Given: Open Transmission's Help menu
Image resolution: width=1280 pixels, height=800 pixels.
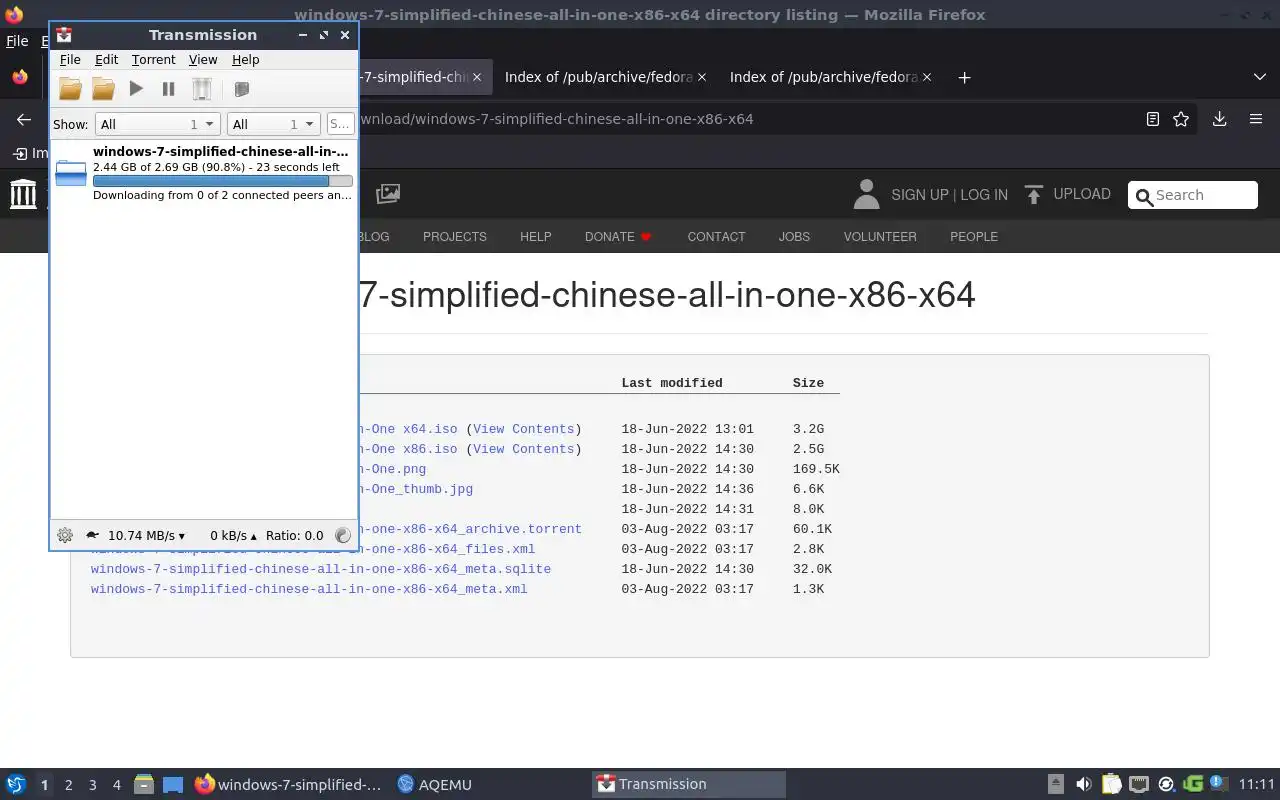Looking at the screenshot, I should 245,60.
